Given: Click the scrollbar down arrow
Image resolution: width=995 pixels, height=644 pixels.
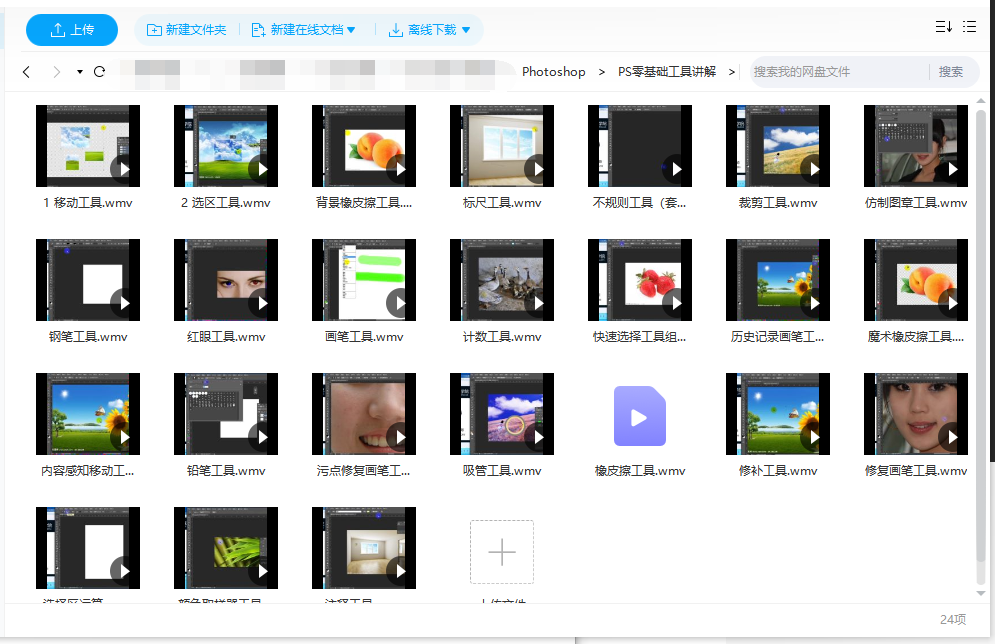Looking at the screenshot, I should tap(981, 594).
